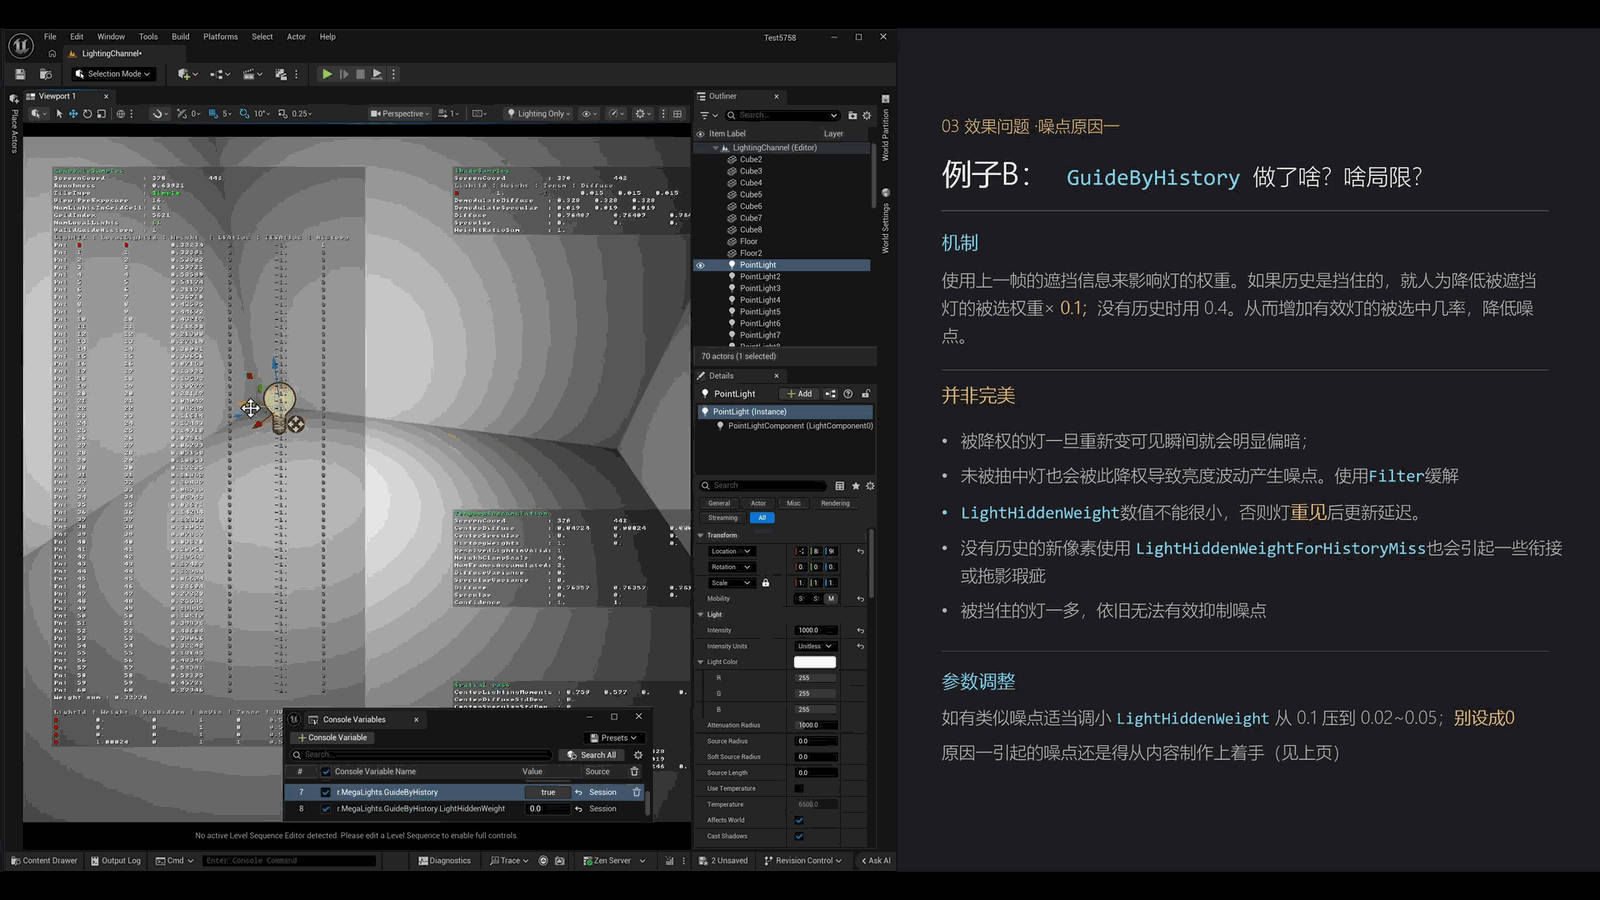
Task: Toggle visibility eye of PointLight in the Outliner
Action: click(x=700, y=265)
